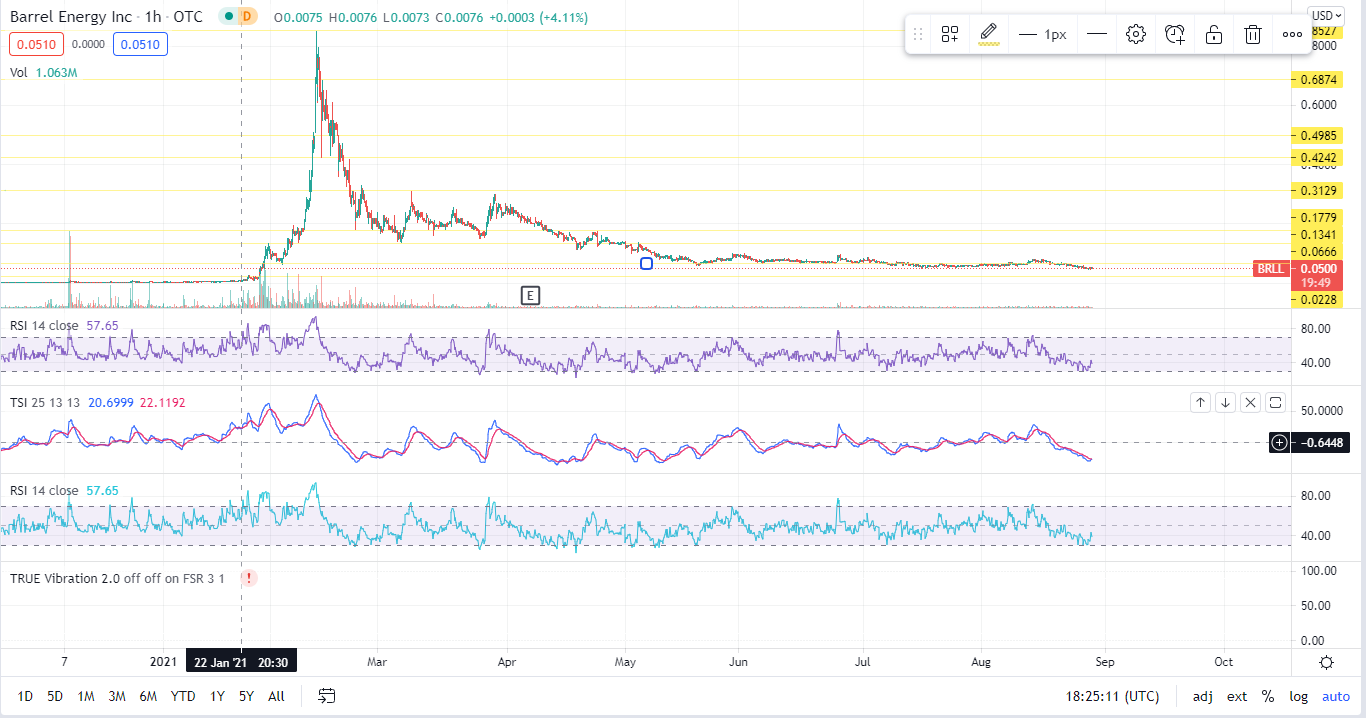
Task: Click the 22 Jan '21 20:30 date label
Action: click(242, 662)
